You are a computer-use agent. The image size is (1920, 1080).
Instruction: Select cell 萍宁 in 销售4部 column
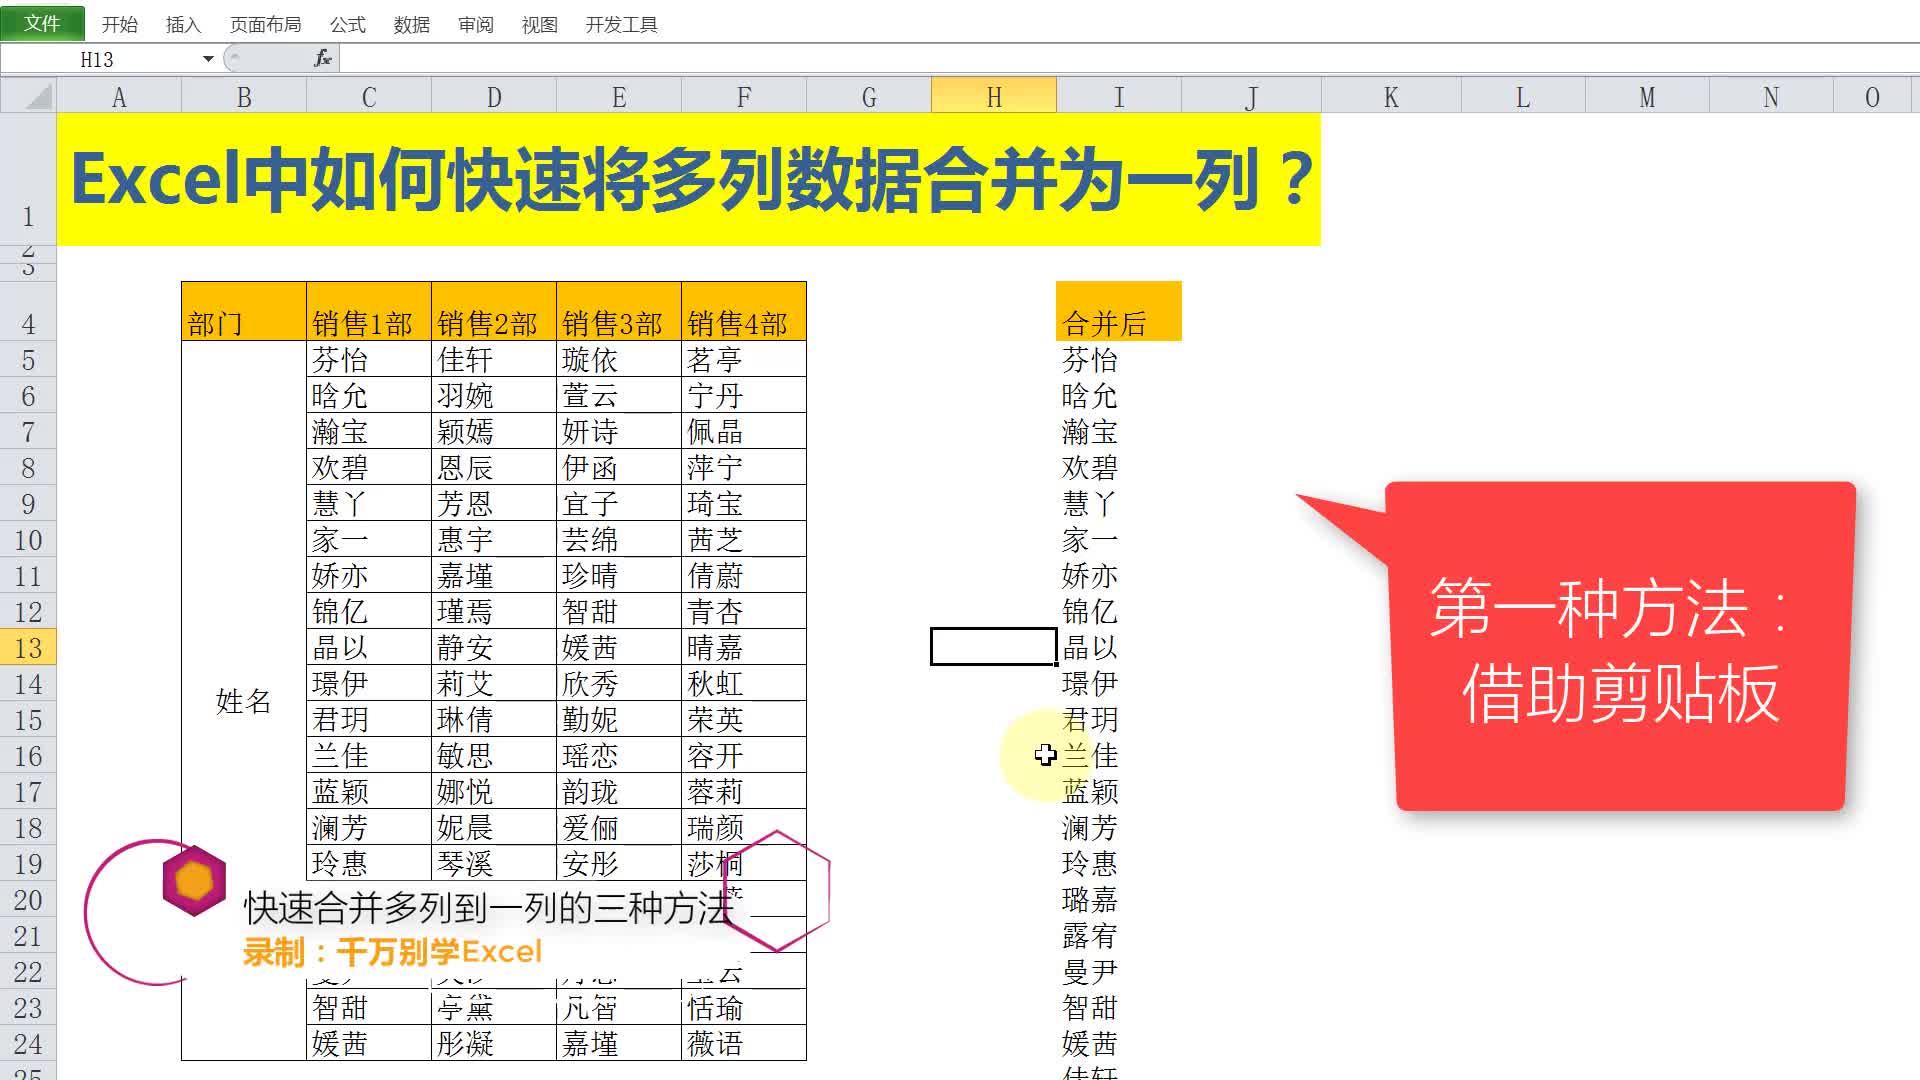(x=744, y=468)
